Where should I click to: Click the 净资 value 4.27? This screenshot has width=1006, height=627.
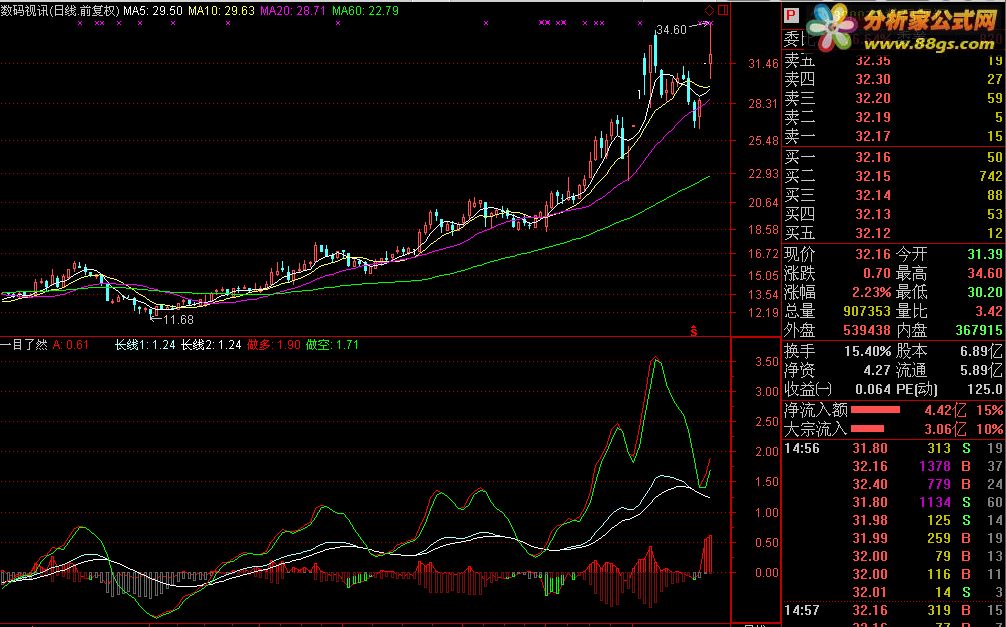coord(876,370)
